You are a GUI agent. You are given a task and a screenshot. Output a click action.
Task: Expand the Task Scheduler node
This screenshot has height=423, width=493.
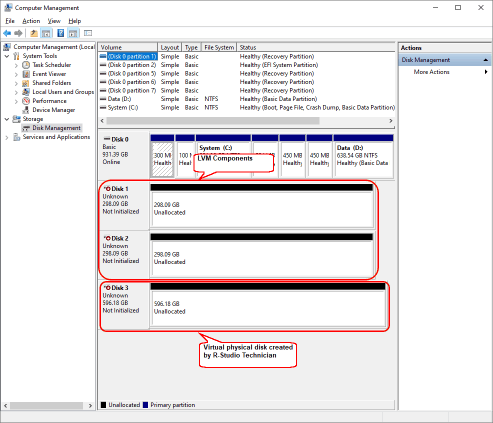[16, 65]
